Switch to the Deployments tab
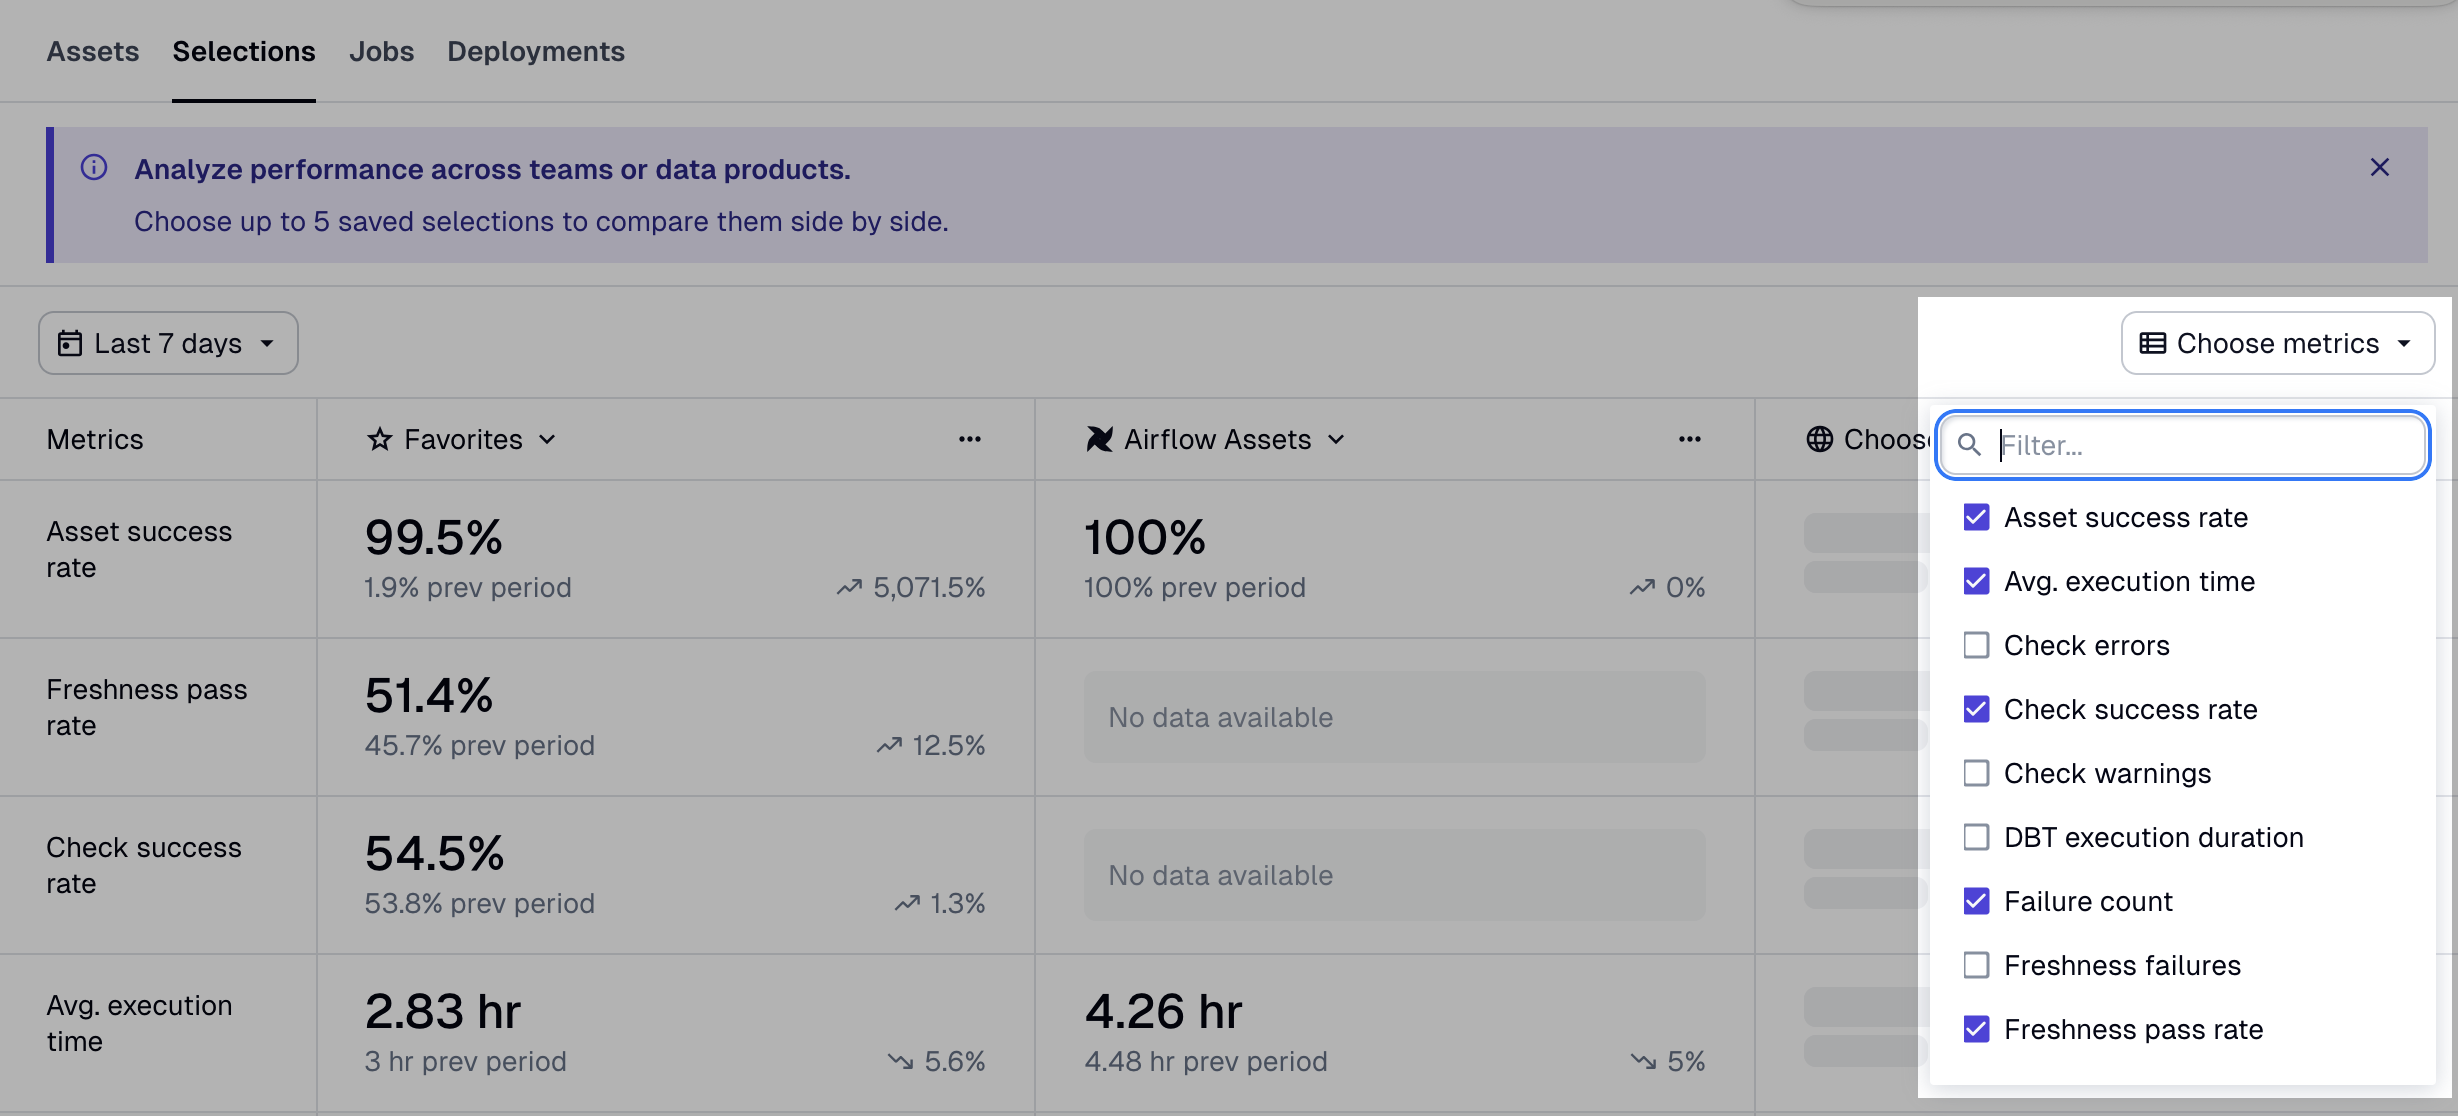Screen dimensions: 2458x1116 click(x=536, y=51)
